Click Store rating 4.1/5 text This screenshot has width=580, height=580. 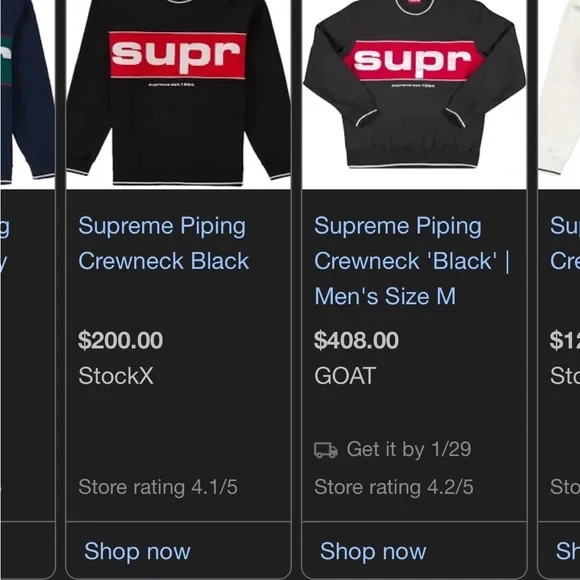pyautogui.click(x=158, y=487)
